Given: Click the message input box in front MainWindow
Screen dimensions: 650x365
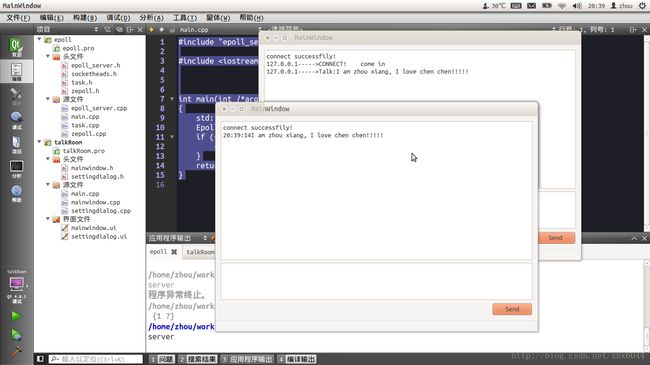Looking at the screenshot, I should click(x=376, y=281).
